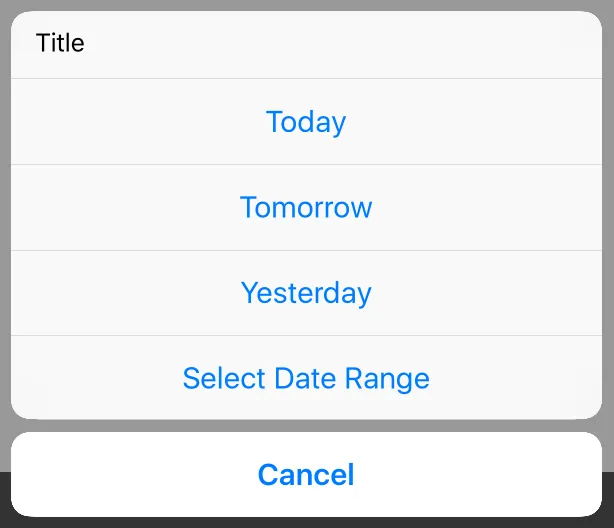
Task: Click the bold Cancel text
Action: pyautogui.click(x=306, y=474)
